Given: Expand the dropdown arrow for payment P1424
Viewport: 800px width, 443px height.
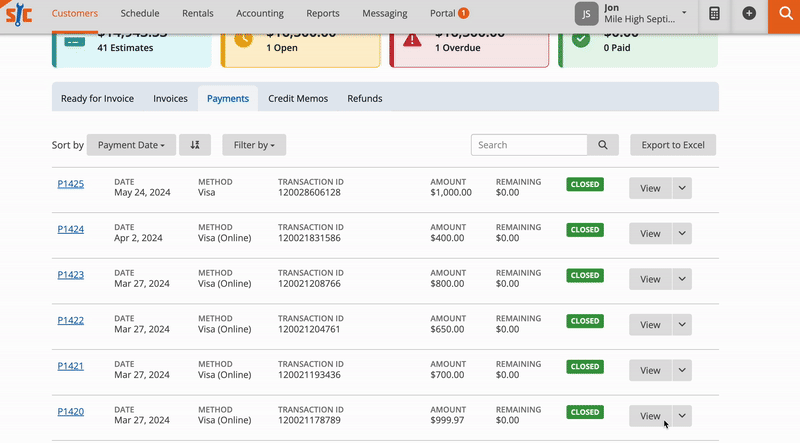Looking at the screenshot, I should 682,233.
